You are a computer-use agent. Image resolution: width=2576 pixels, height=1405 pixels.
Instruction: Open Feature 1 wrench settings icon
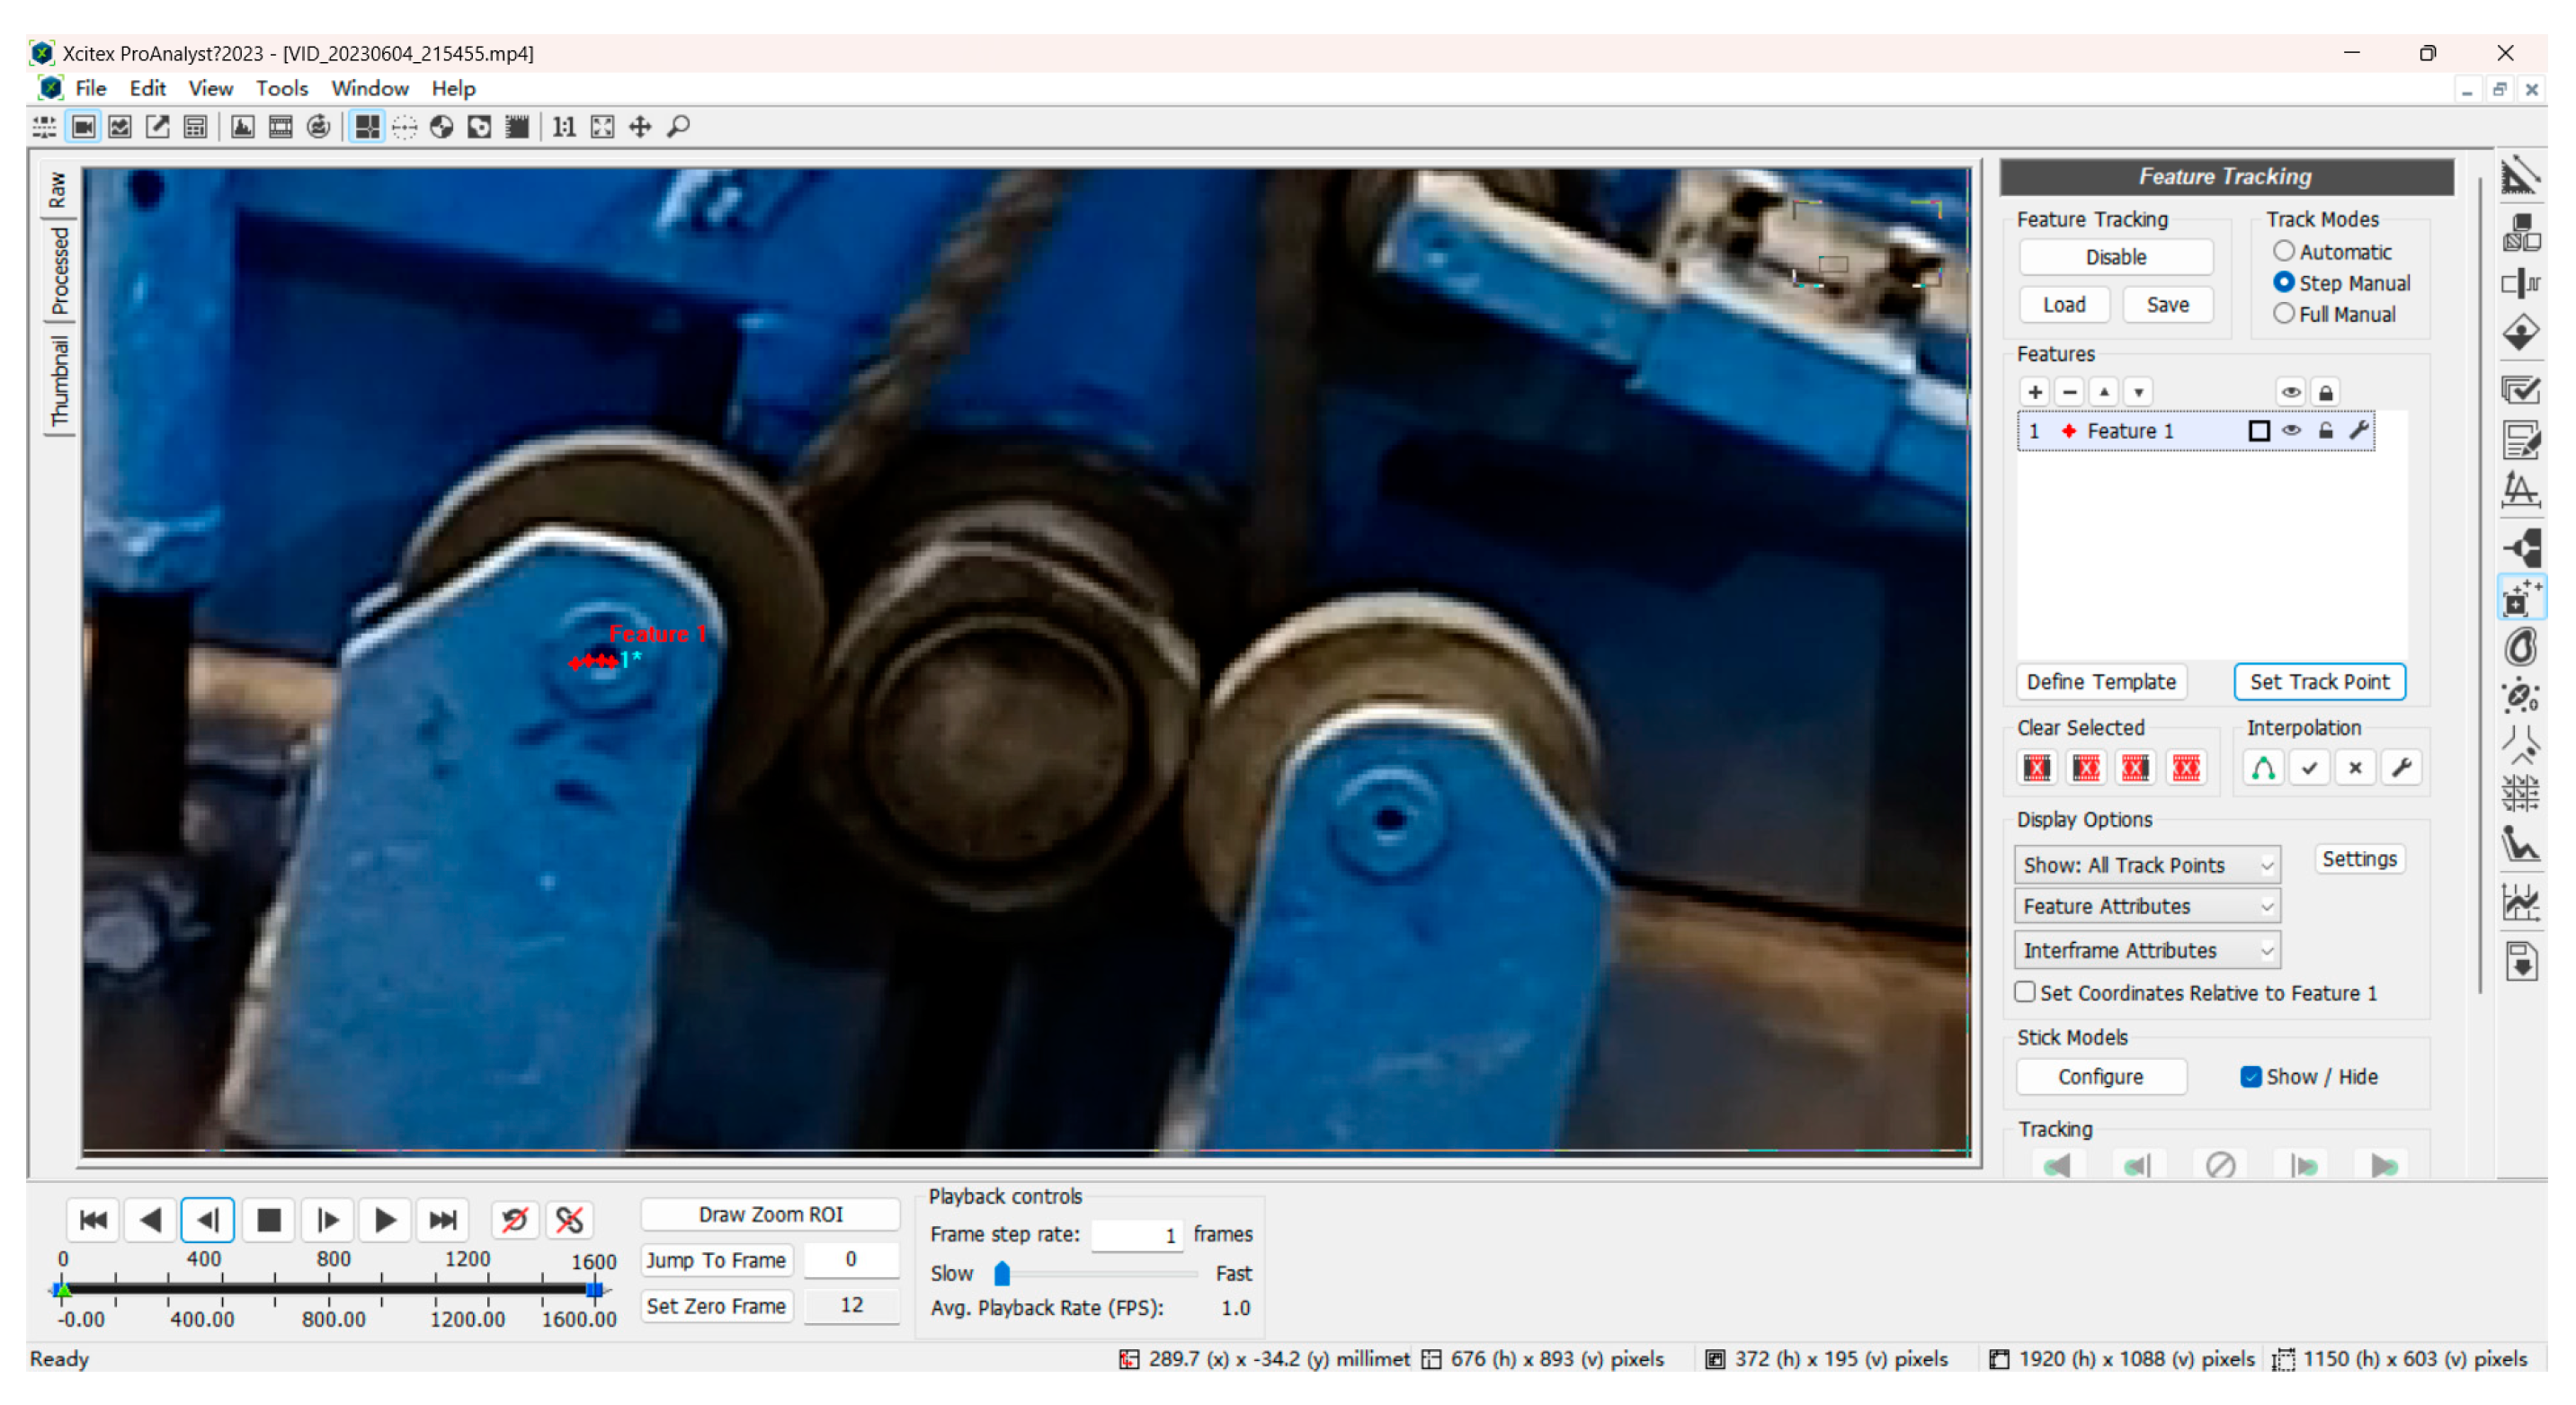2359,431
